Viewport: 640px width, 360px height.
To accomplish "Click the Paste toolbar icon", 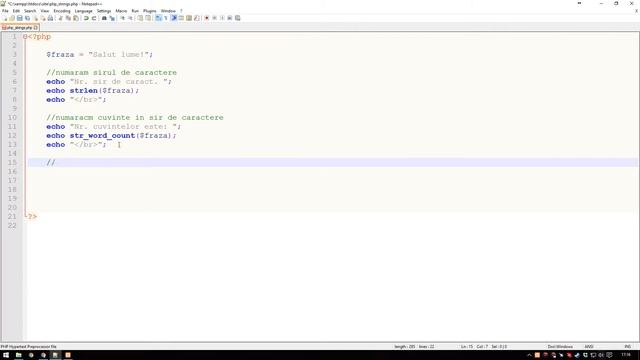I will (x=76, y=18).
